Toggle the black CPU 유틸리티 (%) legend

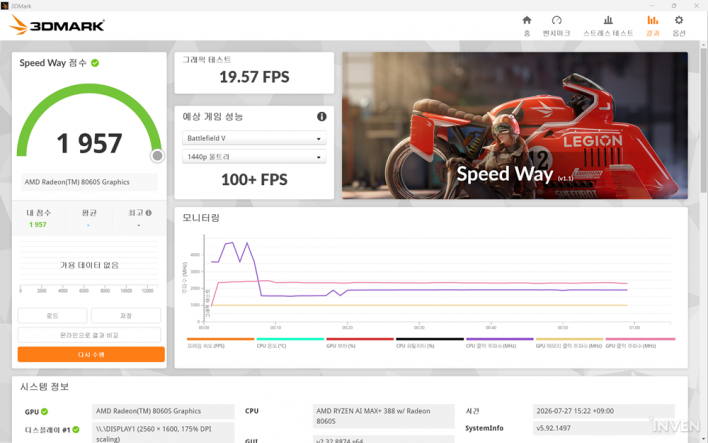click(429, 343)
